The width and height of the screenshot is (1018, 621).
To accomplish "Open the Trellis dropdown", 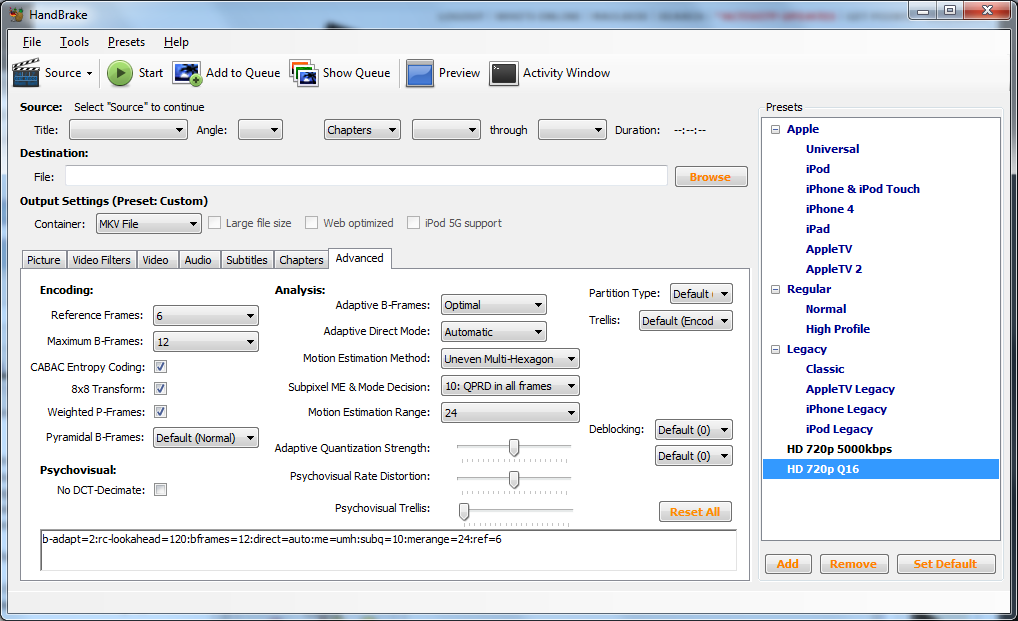I will [686, 321].
